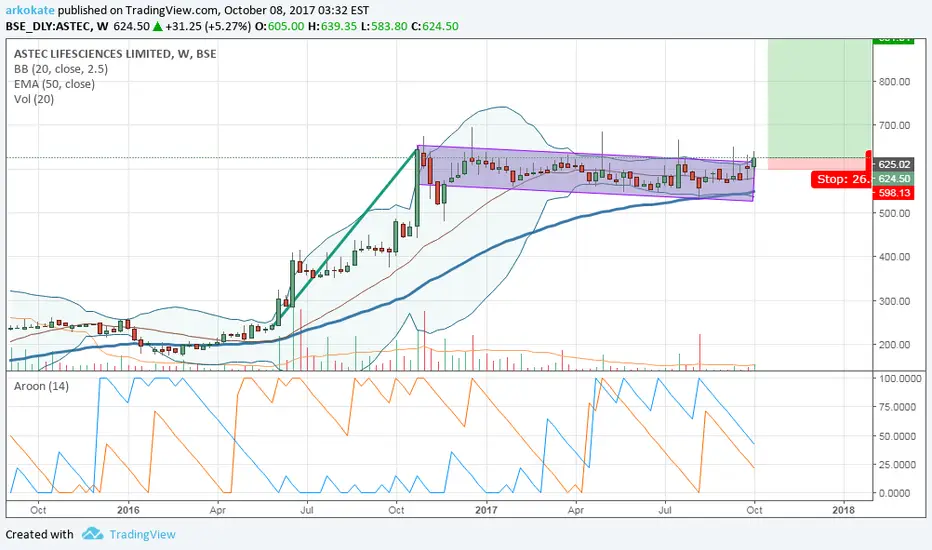The height and width of the screenshot is (550, 932).
Task: Click the 625.02 price tag
Action: point(895,165)
